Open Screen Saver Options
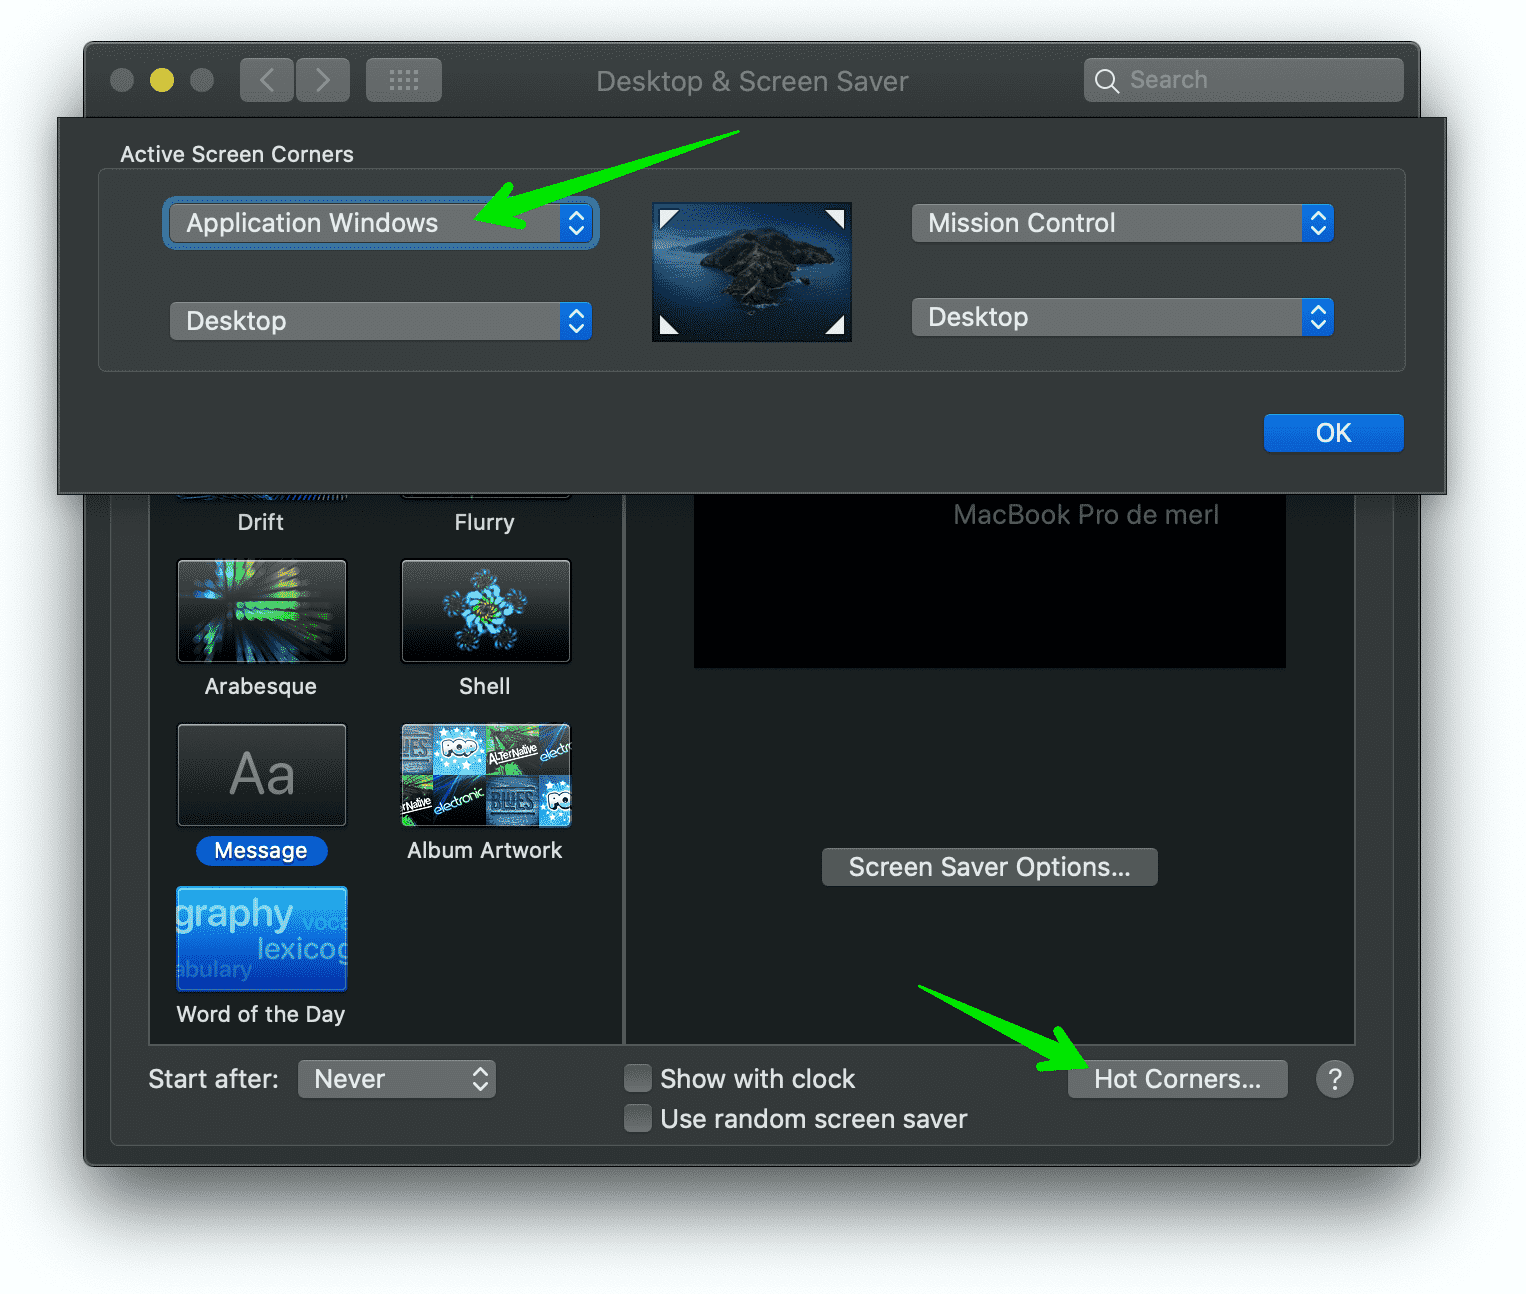1526x1294 pixels. point(990,867)
